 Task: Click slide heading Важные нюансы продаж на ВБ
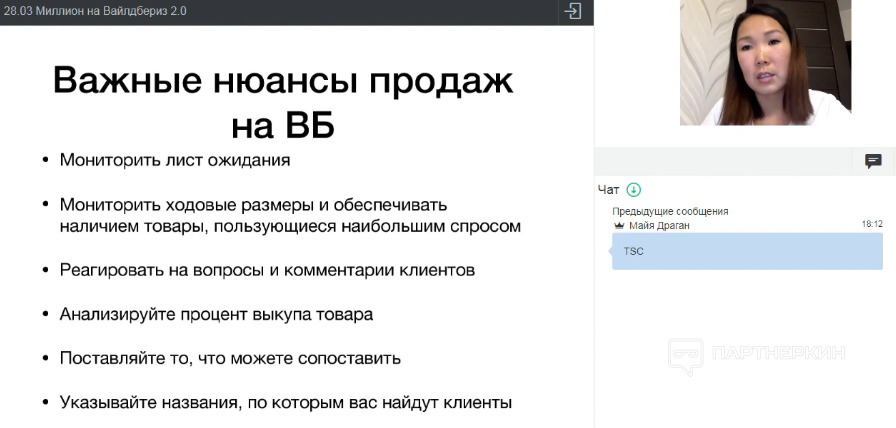[283, 103]
